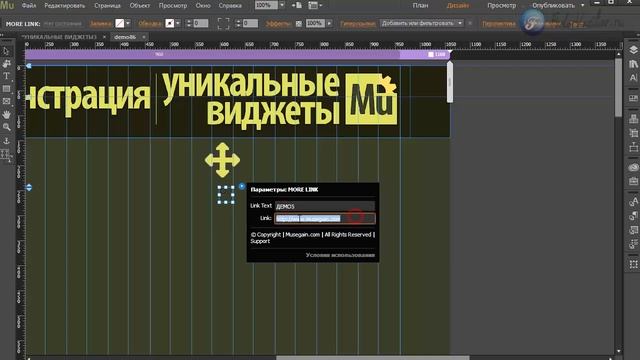Click the page plus icon in the top bar
The height and width of the screenshot is (360, 640).
[x=297, y=5]
